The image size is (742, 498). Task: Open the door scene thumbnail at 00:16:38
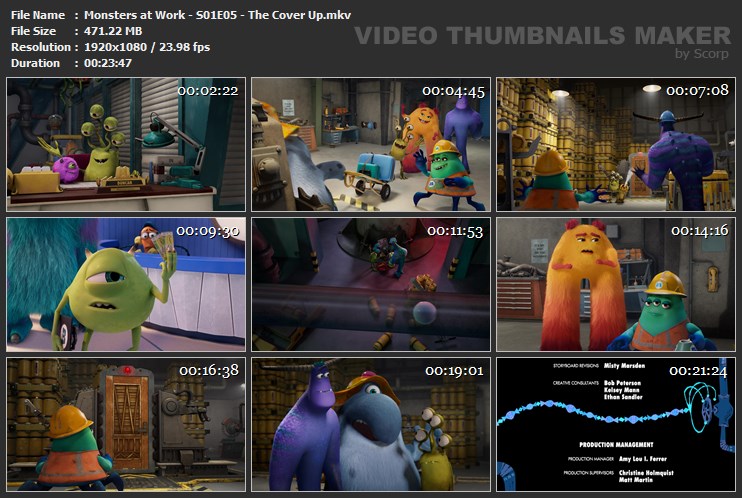(126, 424)
